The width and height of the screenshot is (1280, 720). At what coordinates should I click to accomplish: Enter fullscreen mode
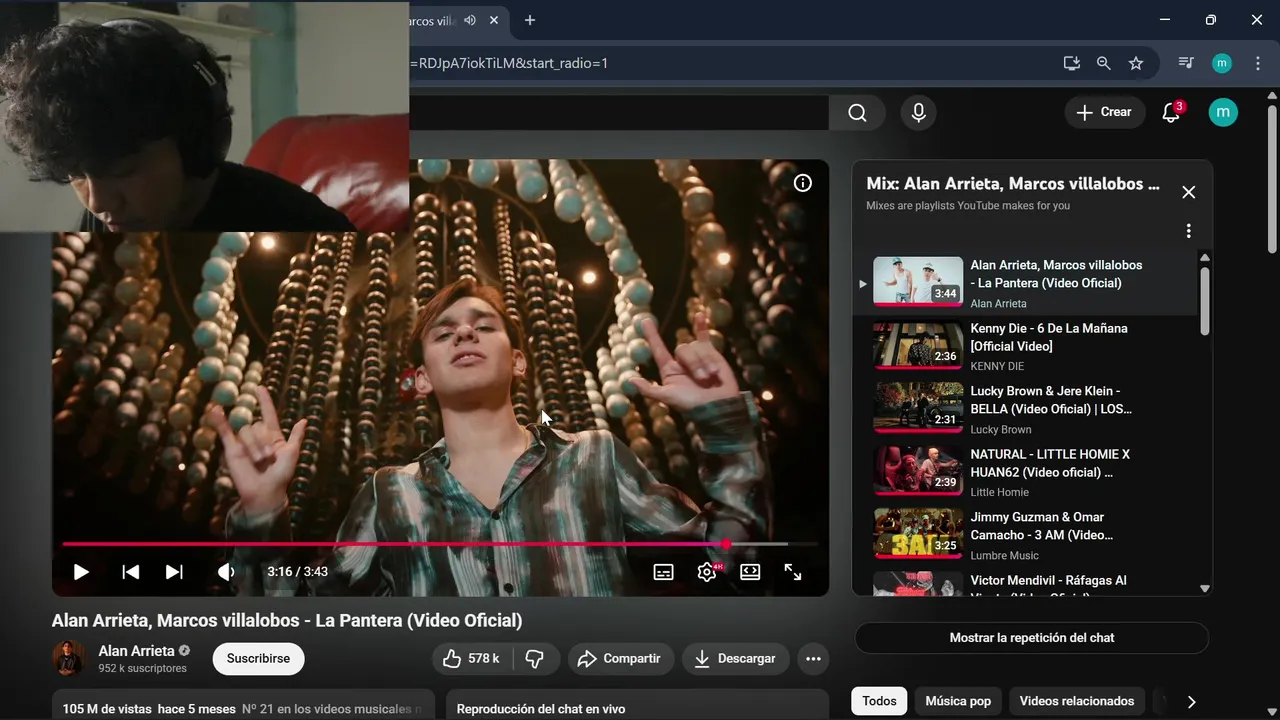pyautogui.click(x=793, y=572)
